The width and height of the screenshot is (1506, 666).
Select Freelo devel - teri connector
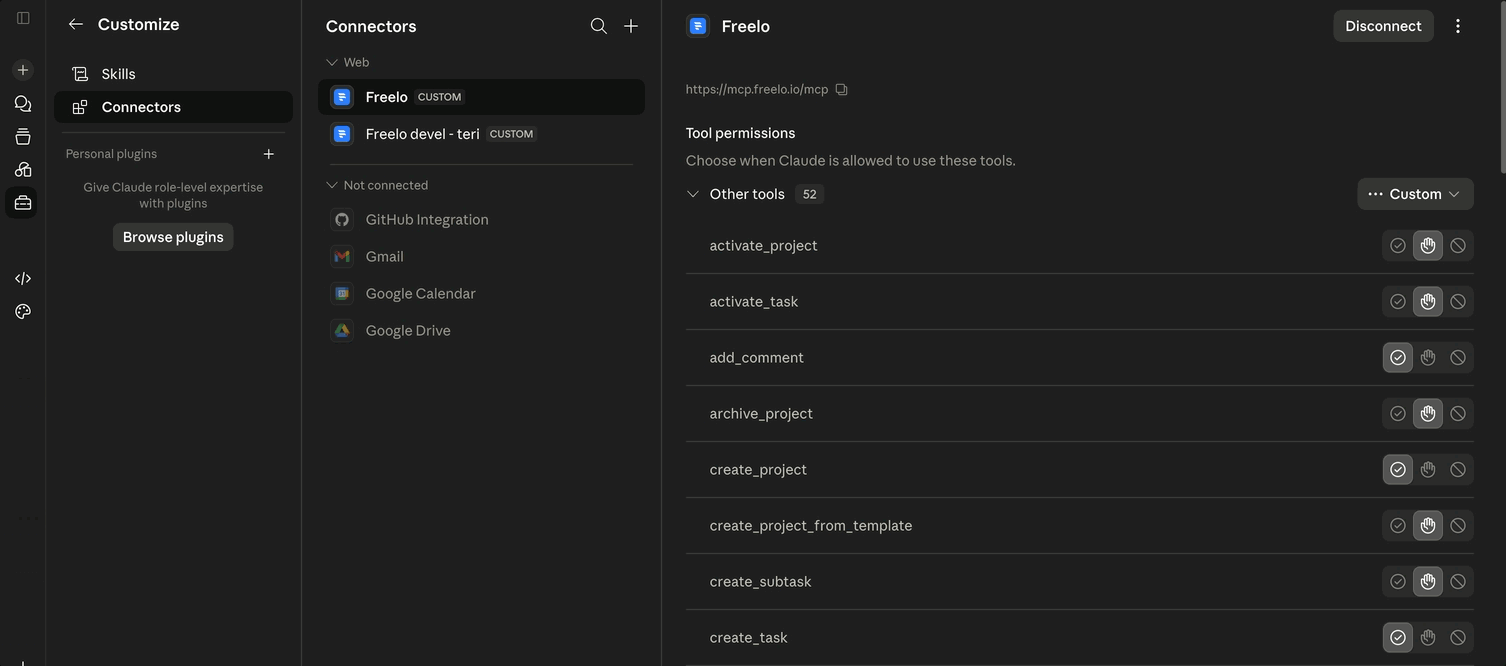[x=481, y=134]
